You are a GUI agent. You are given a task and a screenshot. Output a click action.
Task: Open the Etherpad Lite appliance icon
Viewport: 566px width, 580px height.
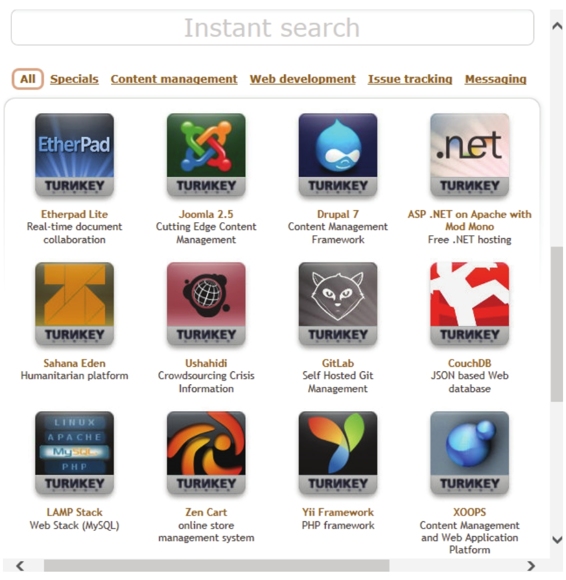pyautogui.click(x=74, y=155)
